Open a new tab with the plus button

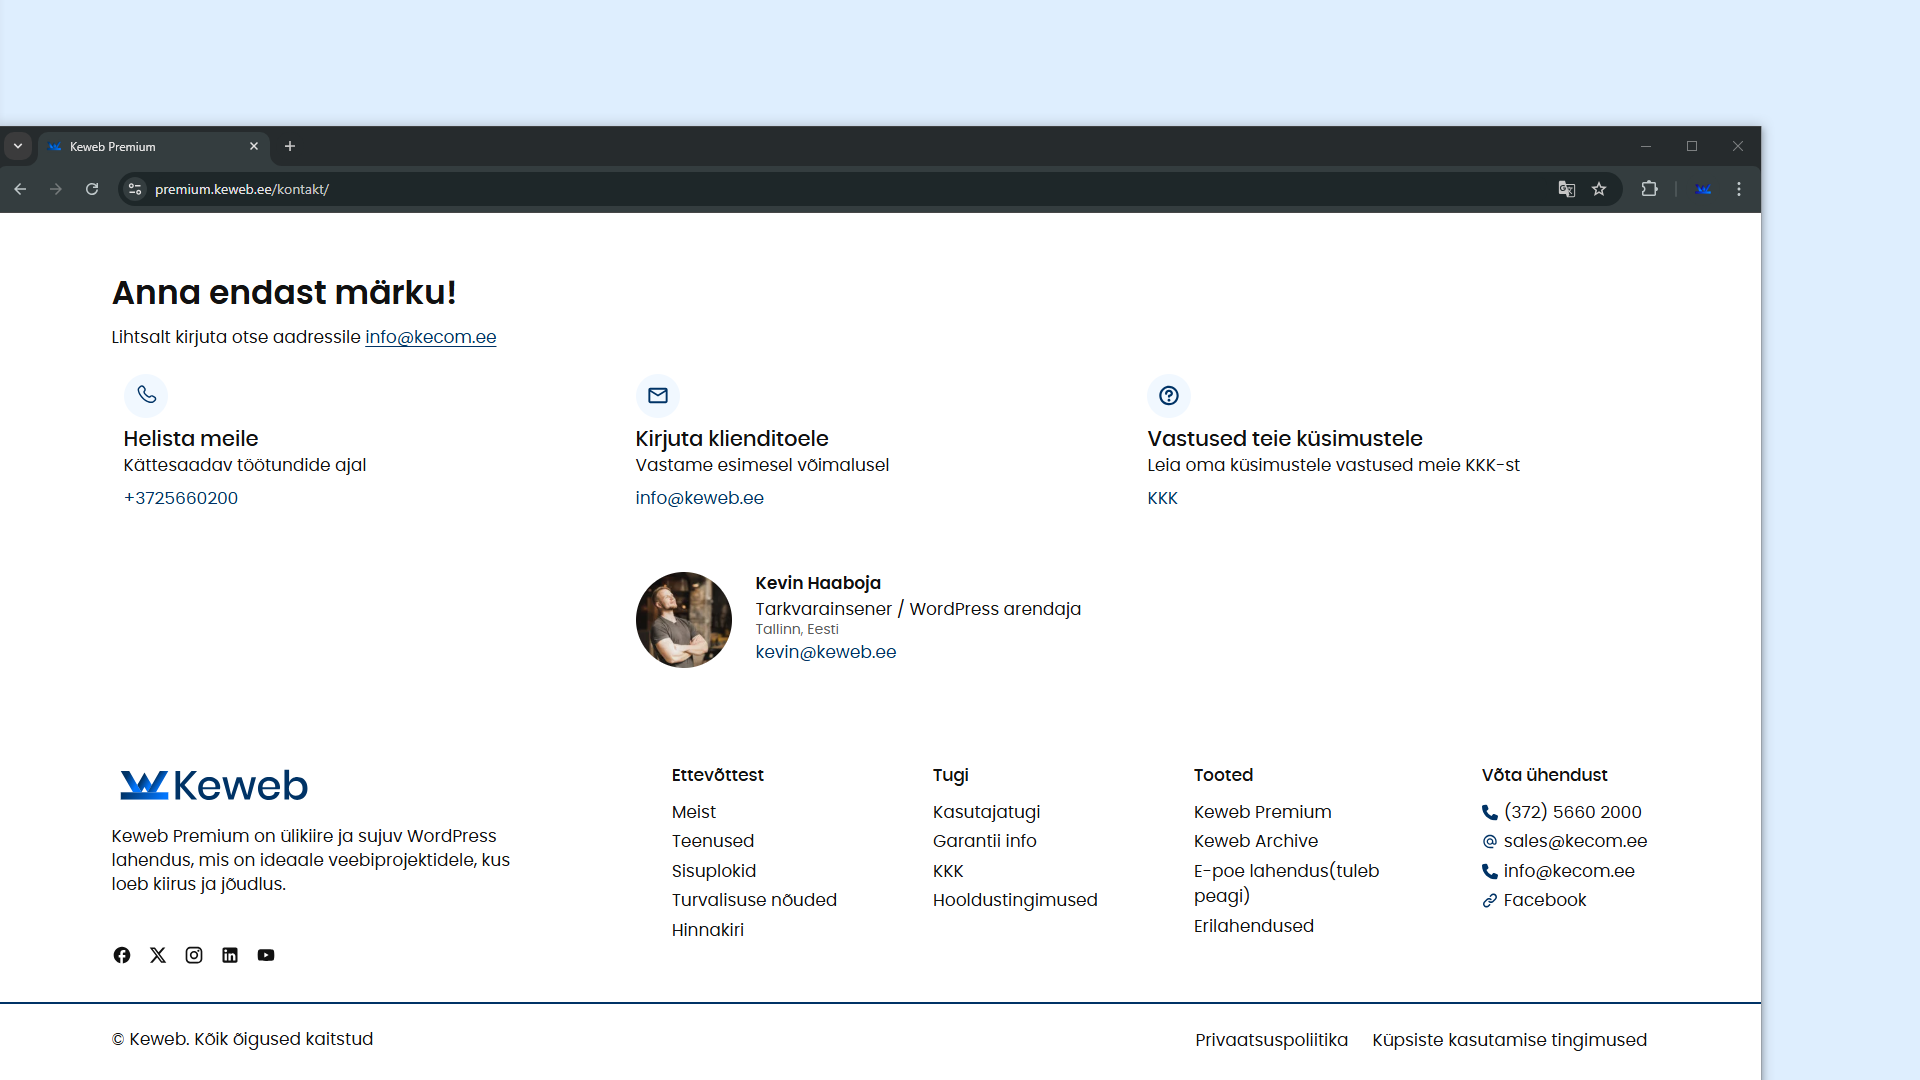click(290, 146)
